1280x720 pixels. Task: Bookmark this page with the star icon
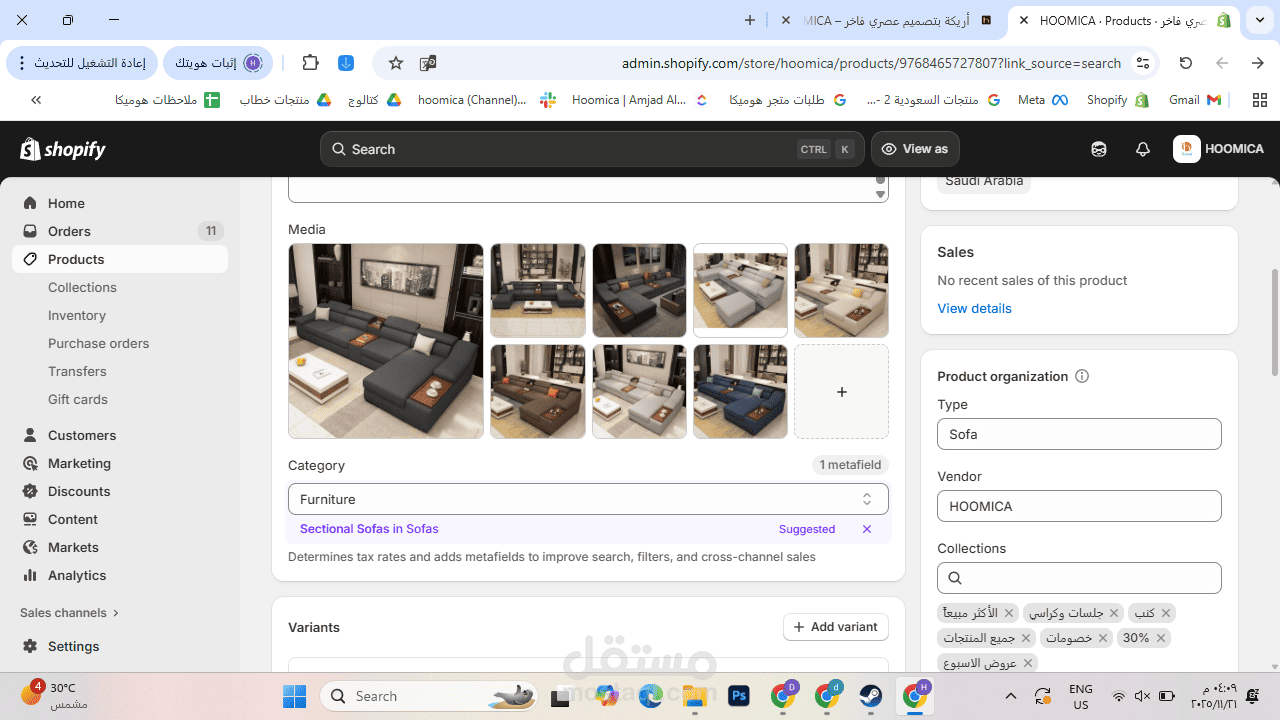click(x=396, y=63)
